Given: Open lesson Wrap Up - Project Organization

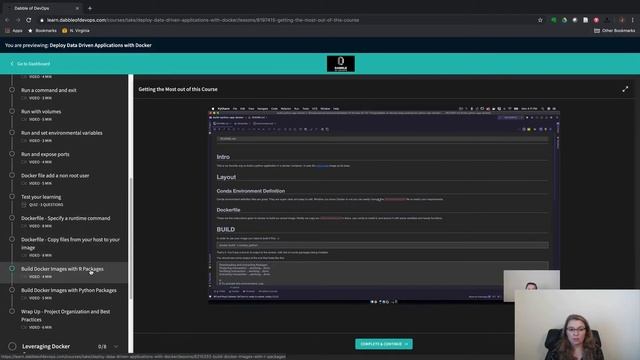Looking at the screenshot, I should click(66, 316).
